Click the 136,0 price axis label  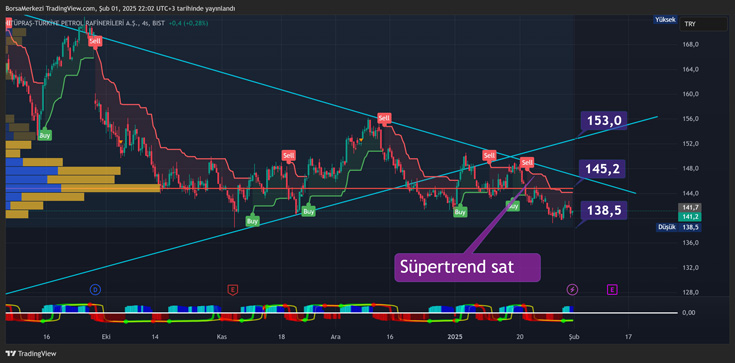691,243
